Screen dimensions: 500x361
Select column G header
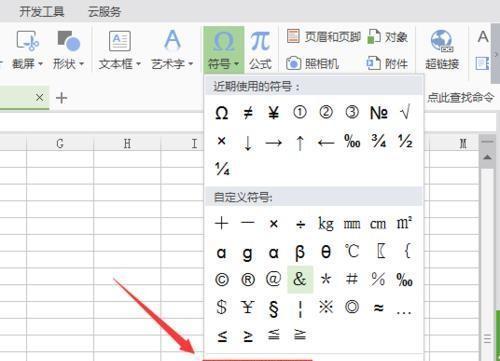(x=60, y=144)
